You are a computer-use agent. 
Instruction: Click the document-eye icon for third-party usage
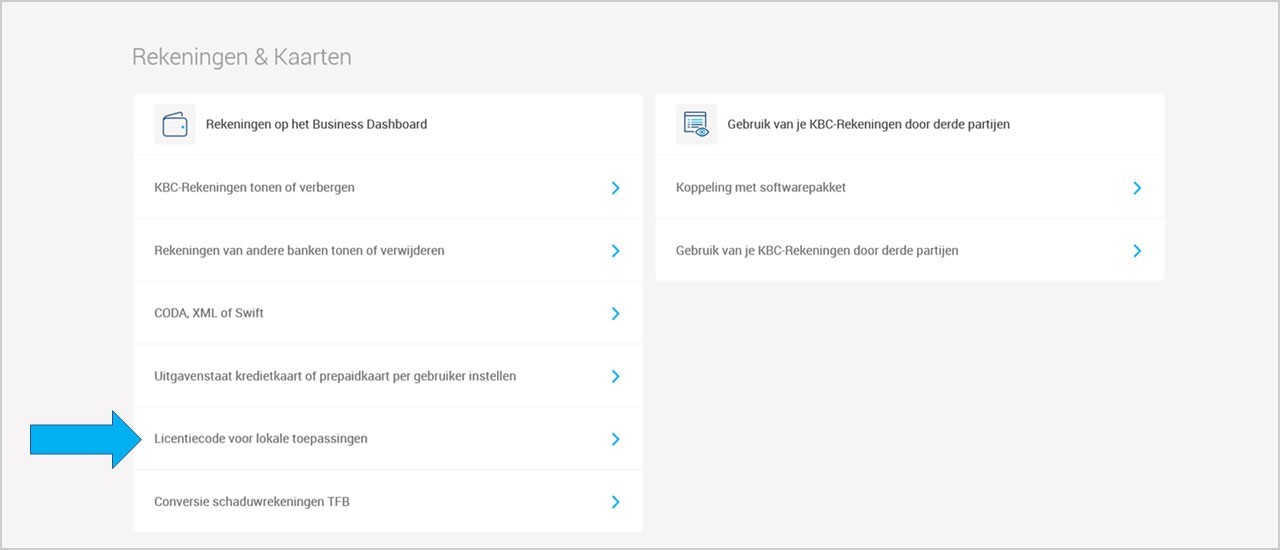click(x=696, y=124)
